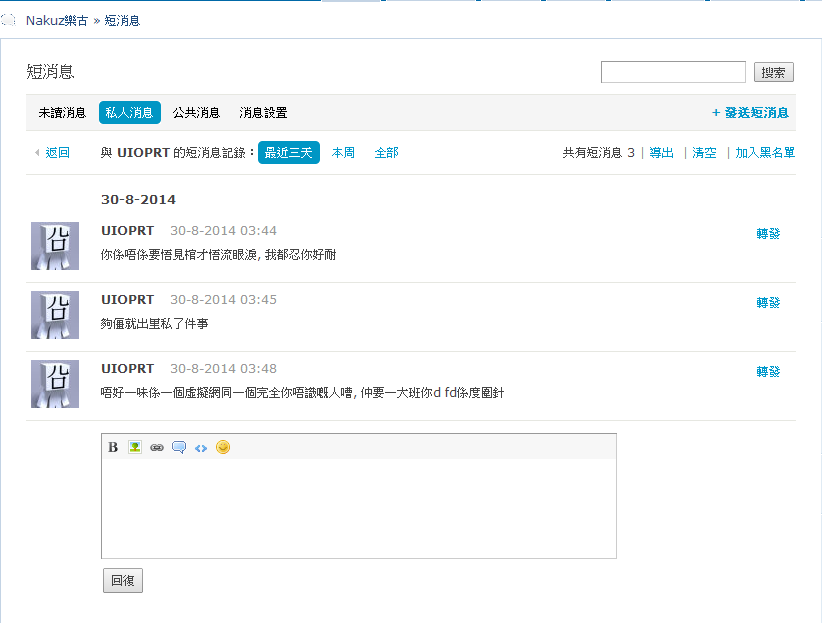Viewport: 822px width, 623px height.
Task: Click inside the search input field
Action: 673,72
